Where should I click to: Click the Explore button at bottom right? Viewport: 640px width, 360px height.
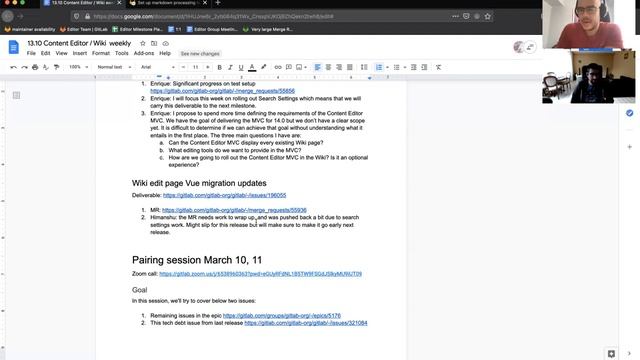coord(611,354)
